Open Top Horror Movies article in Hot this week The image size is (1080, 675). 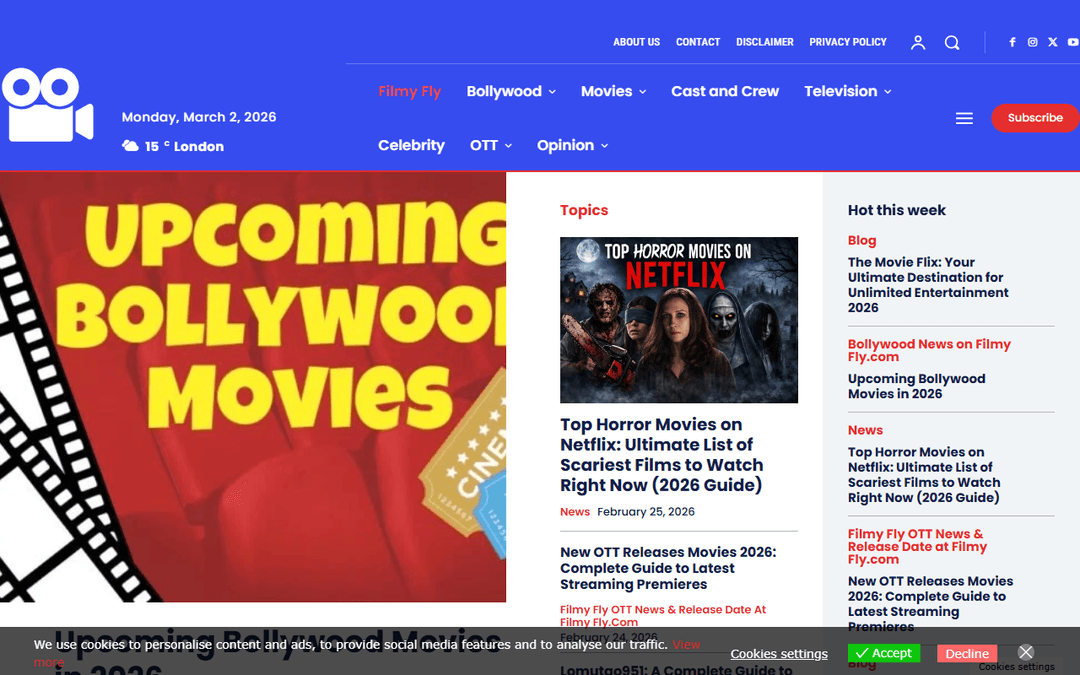924,475
